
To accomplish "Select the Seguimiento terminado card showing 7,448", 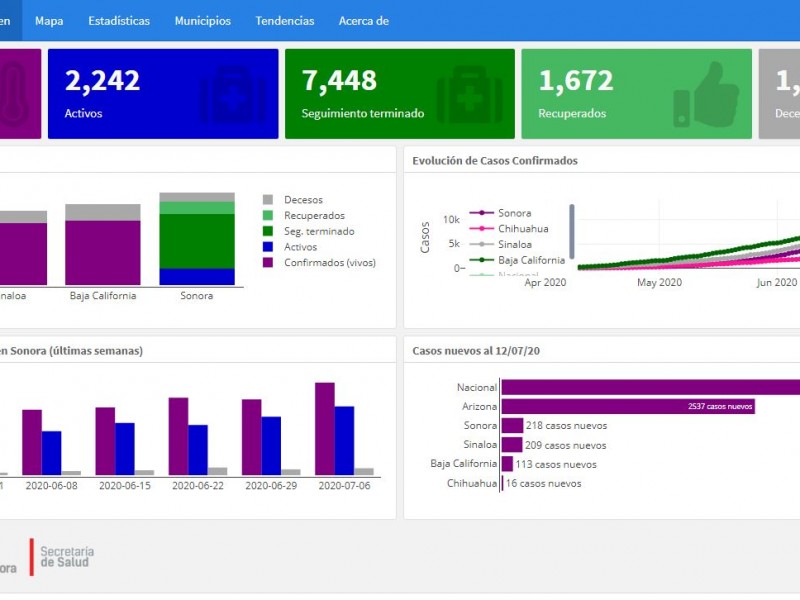I will (400, 94).
